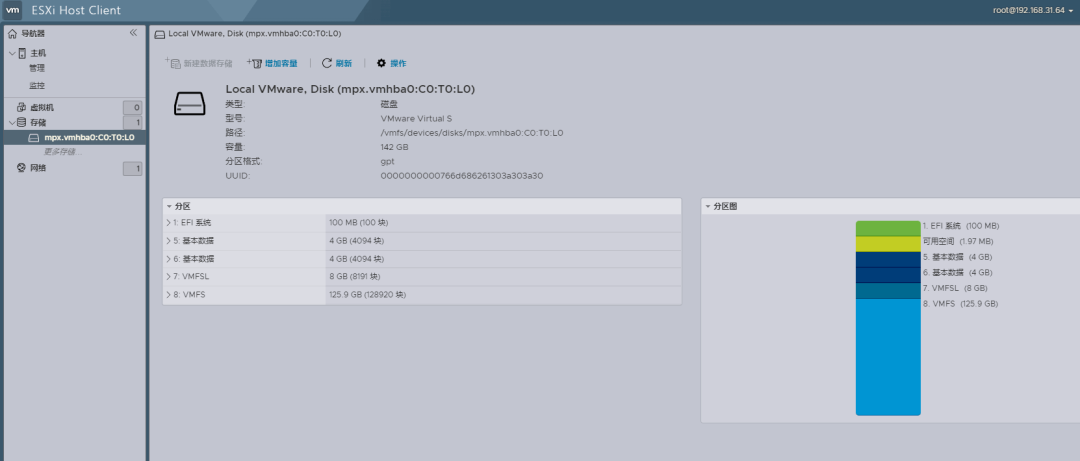Screen dimensions: 1080x461
Task: Click the ESXi Host Client title
Action: 76,10
